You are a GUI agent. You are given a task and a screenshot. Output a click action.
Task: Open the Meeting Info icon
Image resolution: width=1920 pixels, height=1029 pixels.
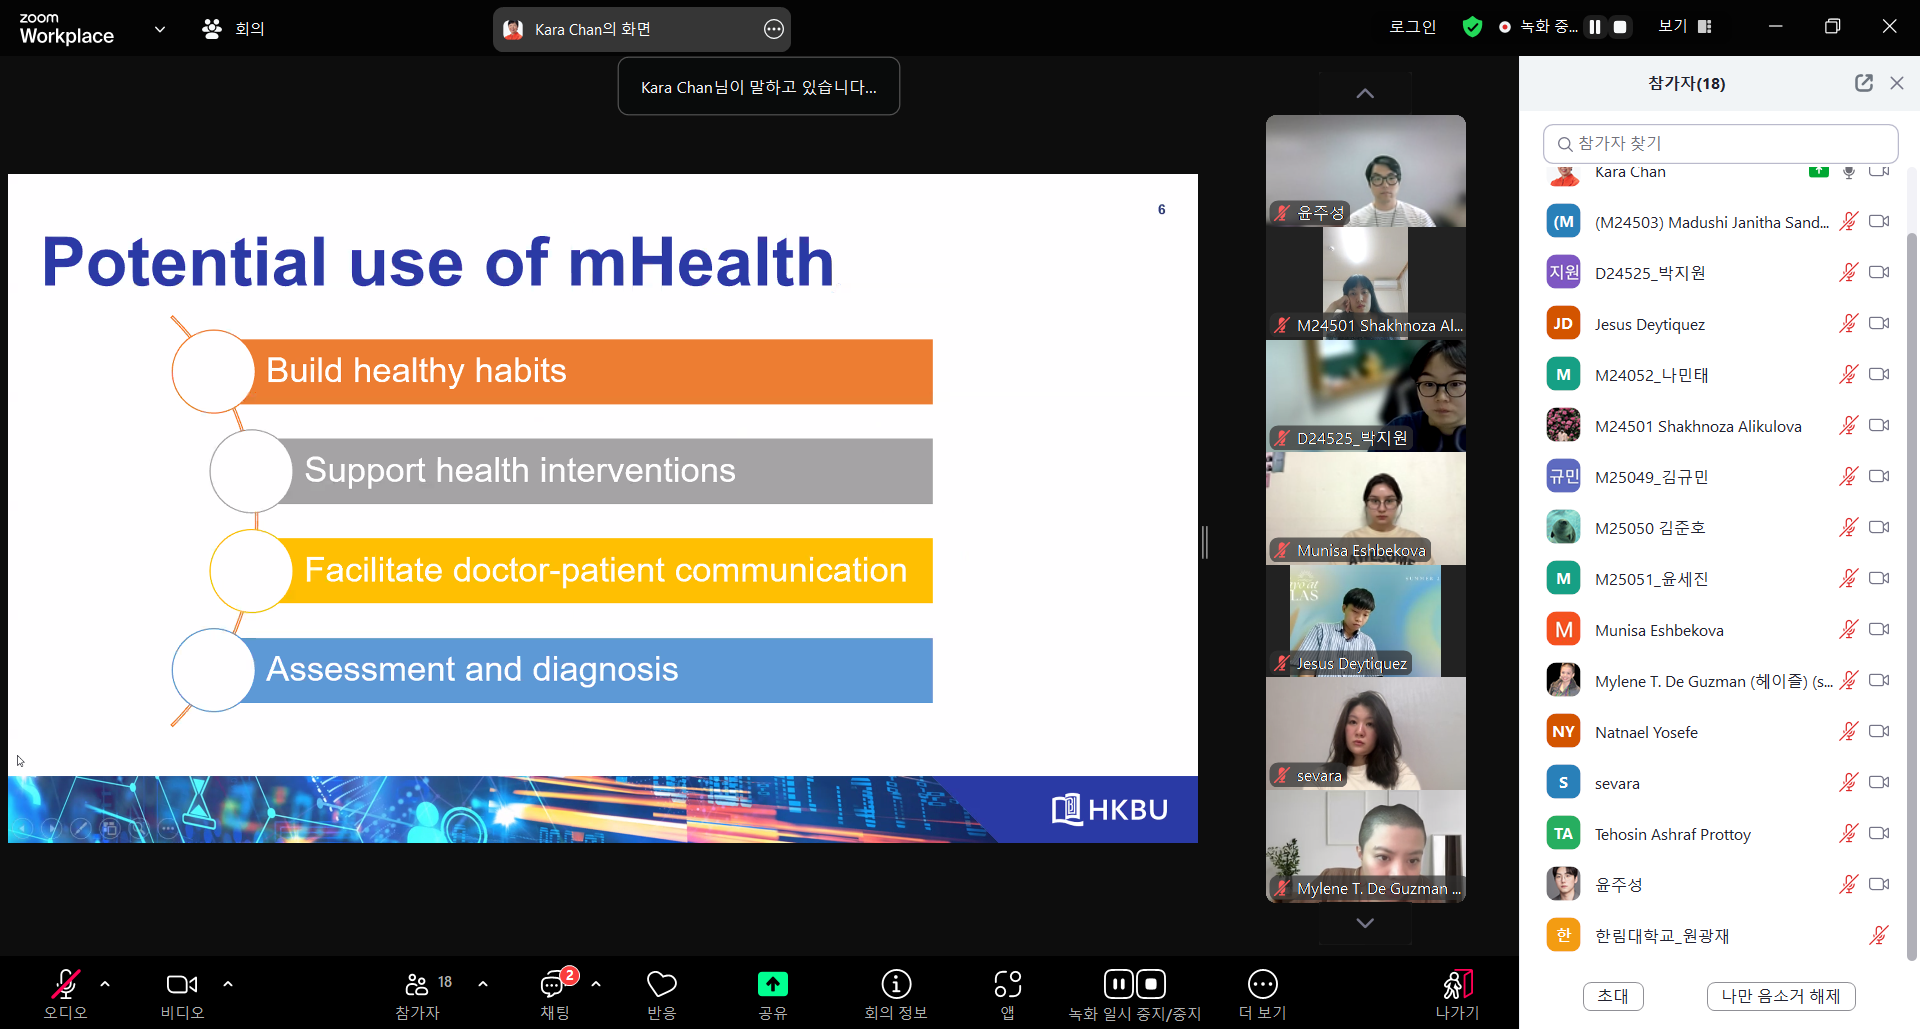click(895, 985)
